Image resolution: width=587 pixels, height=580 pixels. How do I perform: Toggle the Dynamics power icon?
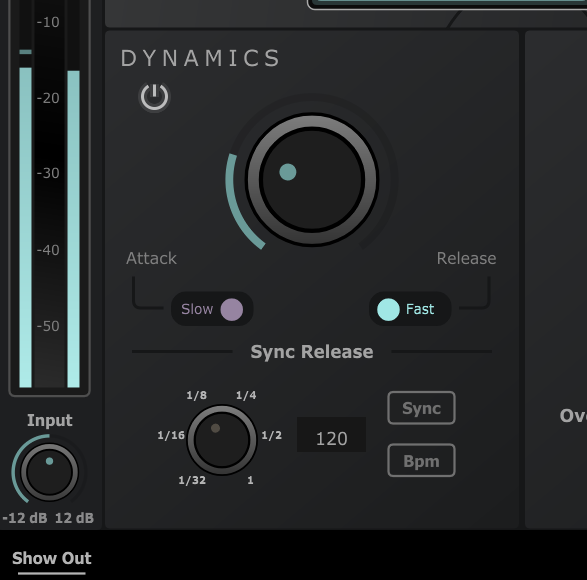pyautogui.click(x=154, y=97)
